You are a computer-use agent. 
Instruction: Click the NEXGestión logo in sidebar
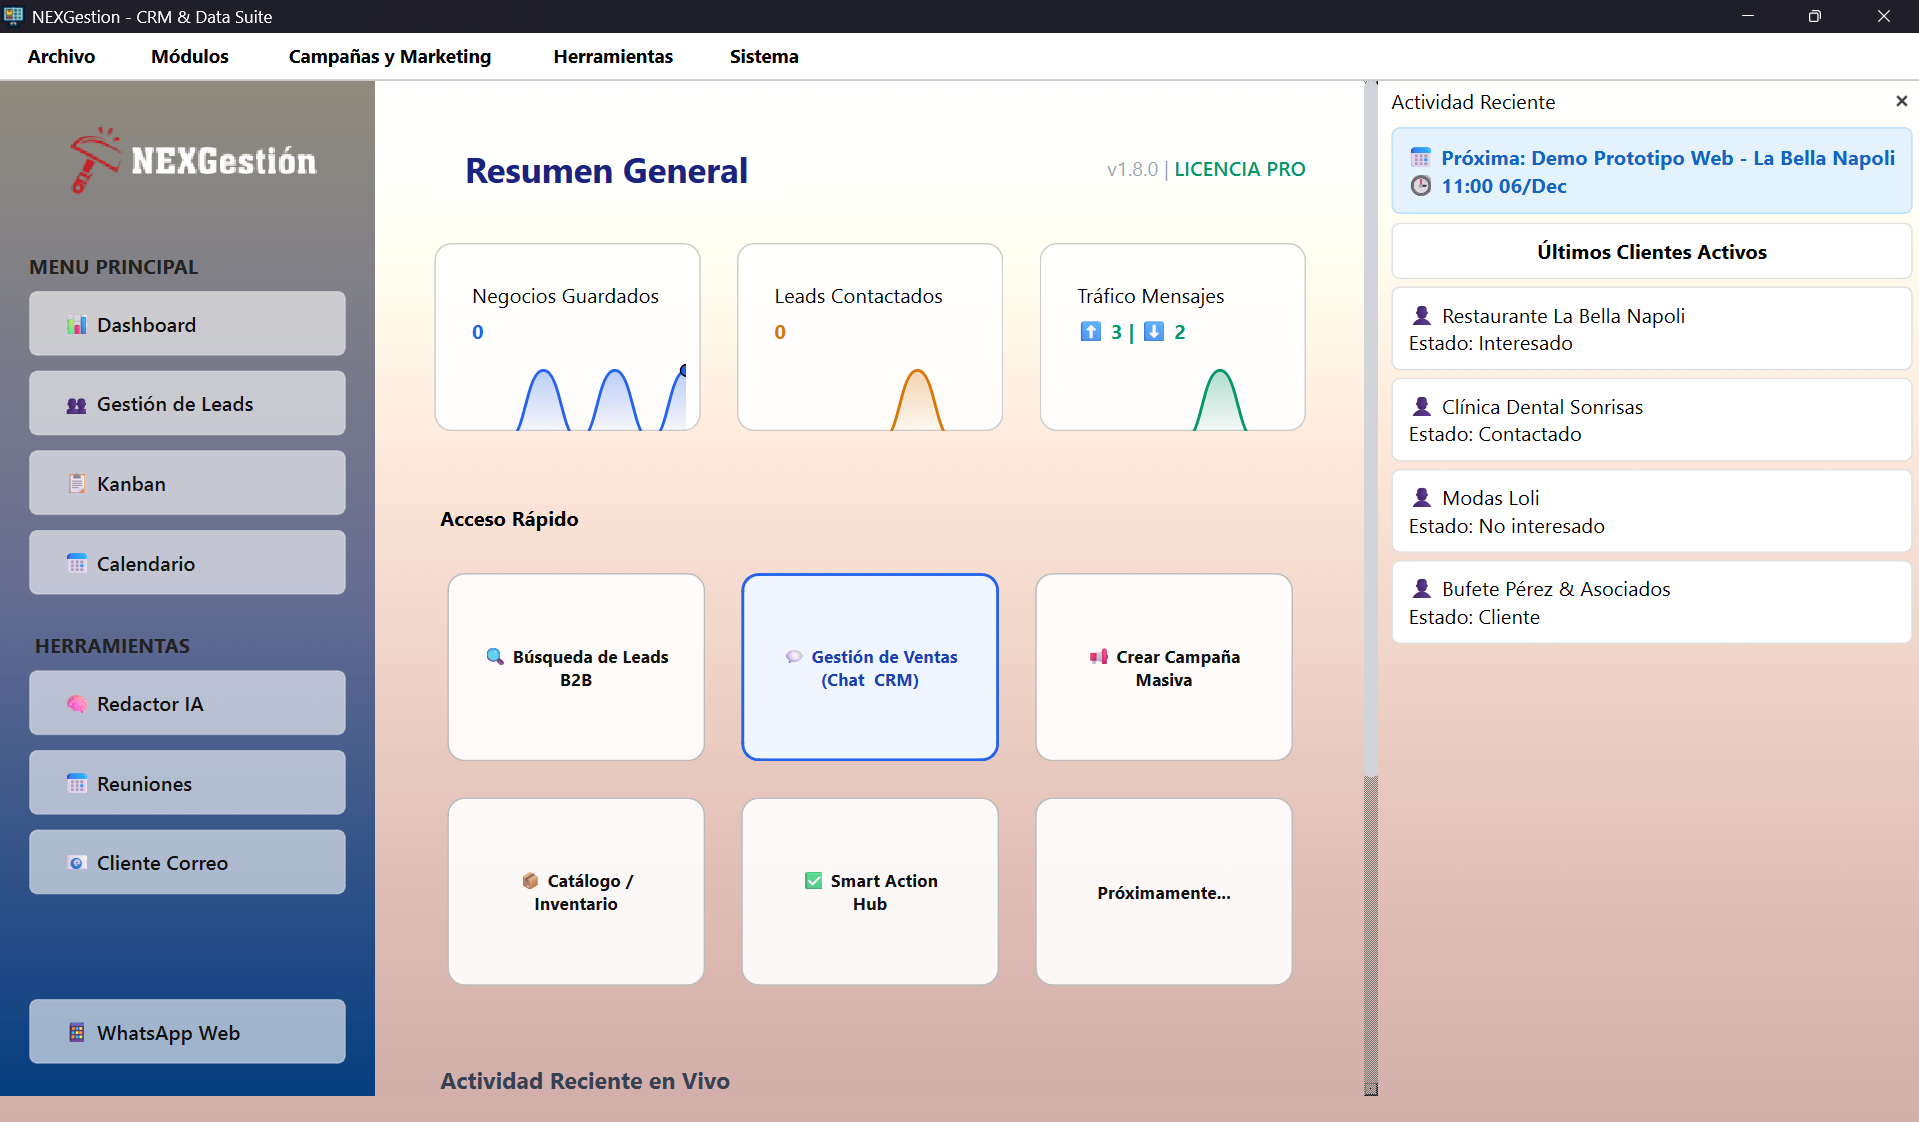point(193,161)
